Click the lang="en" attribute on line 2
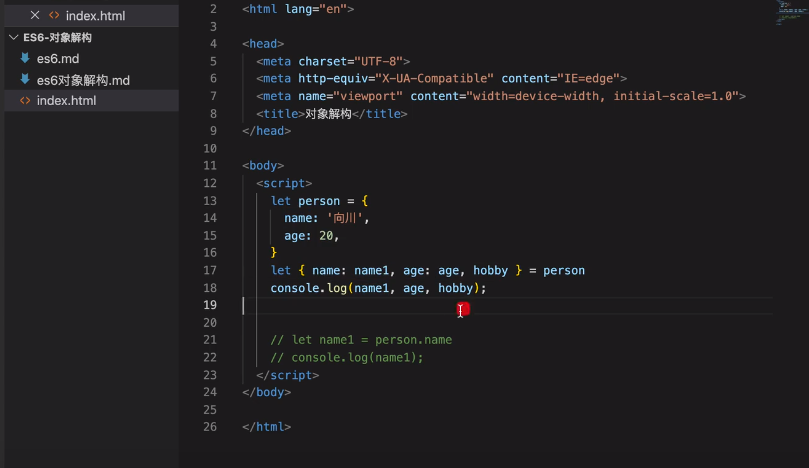This screenshot has height=468, width=809. pos(316,9)
